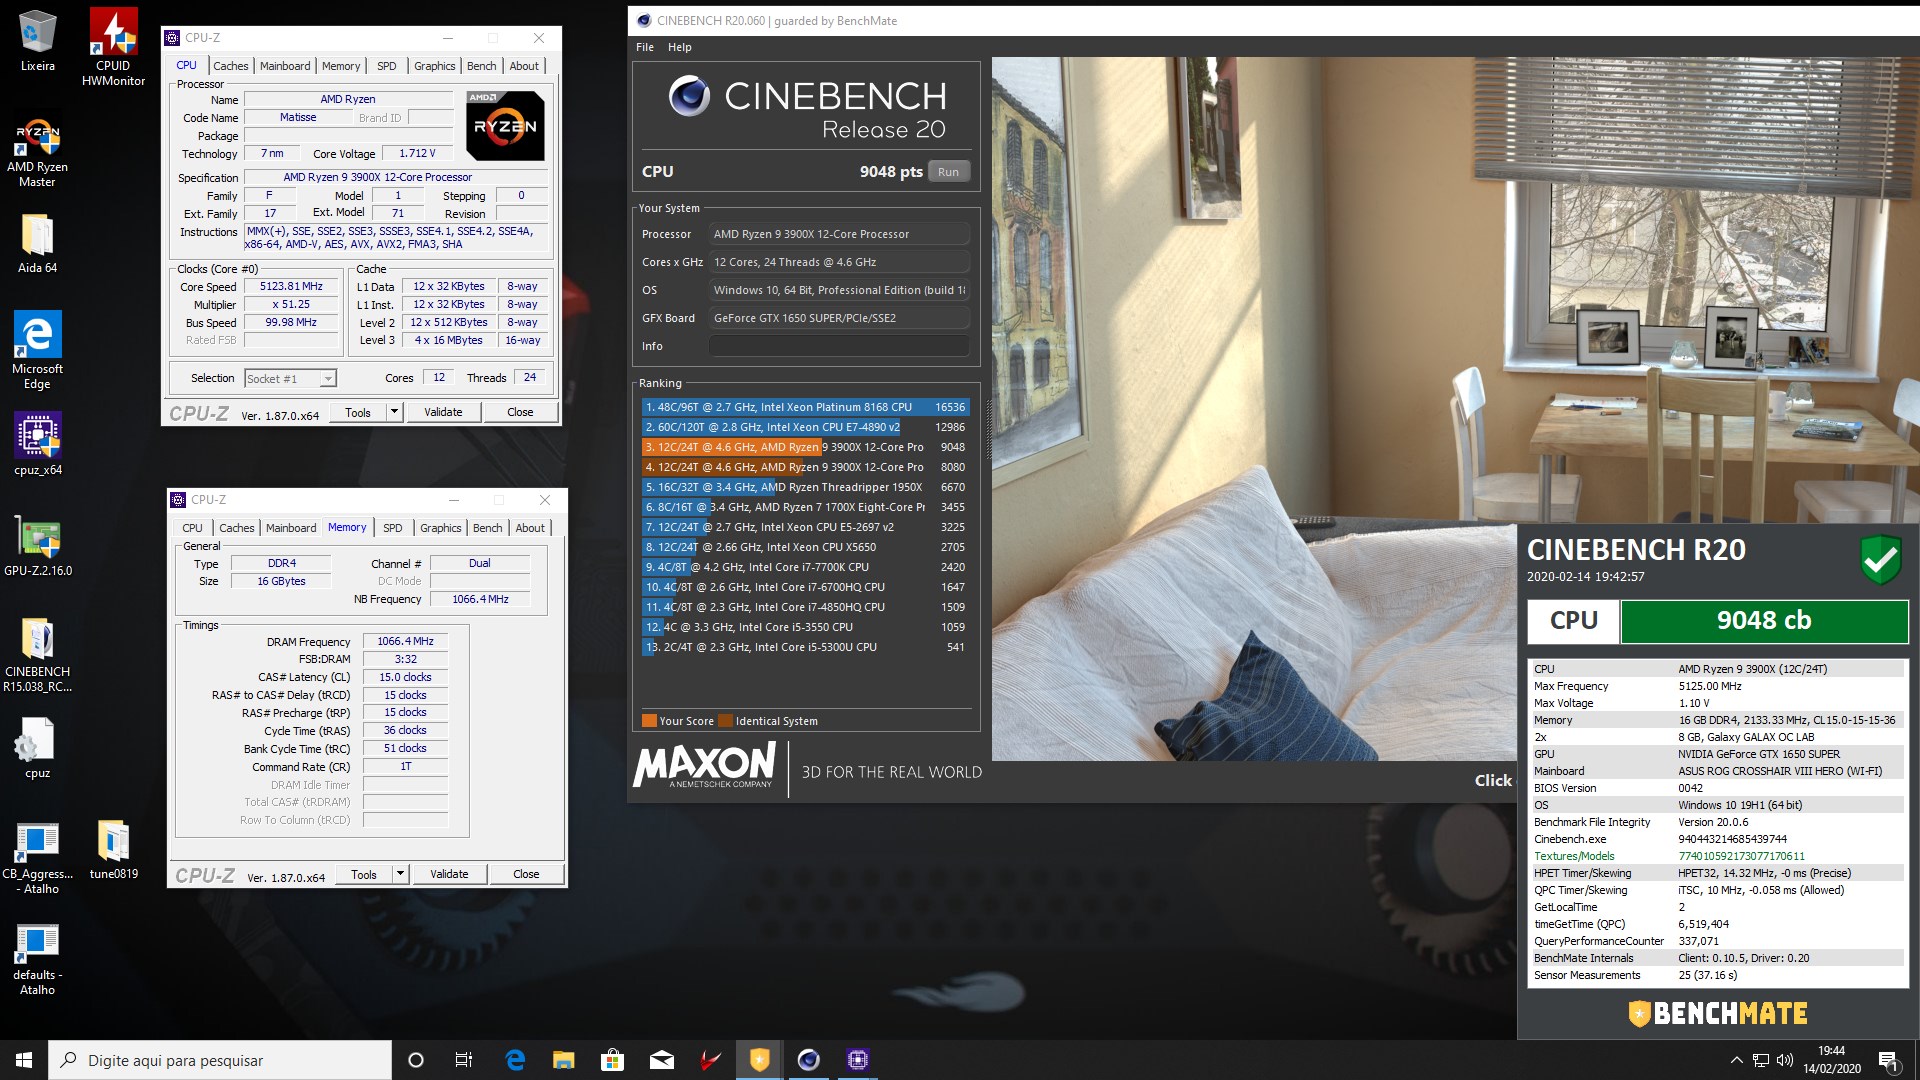This screenshot has height=1080, width=1920.
Task: Click the Your Score orange legend swatch
Action: pyautogui.click(x=649, y=721)
